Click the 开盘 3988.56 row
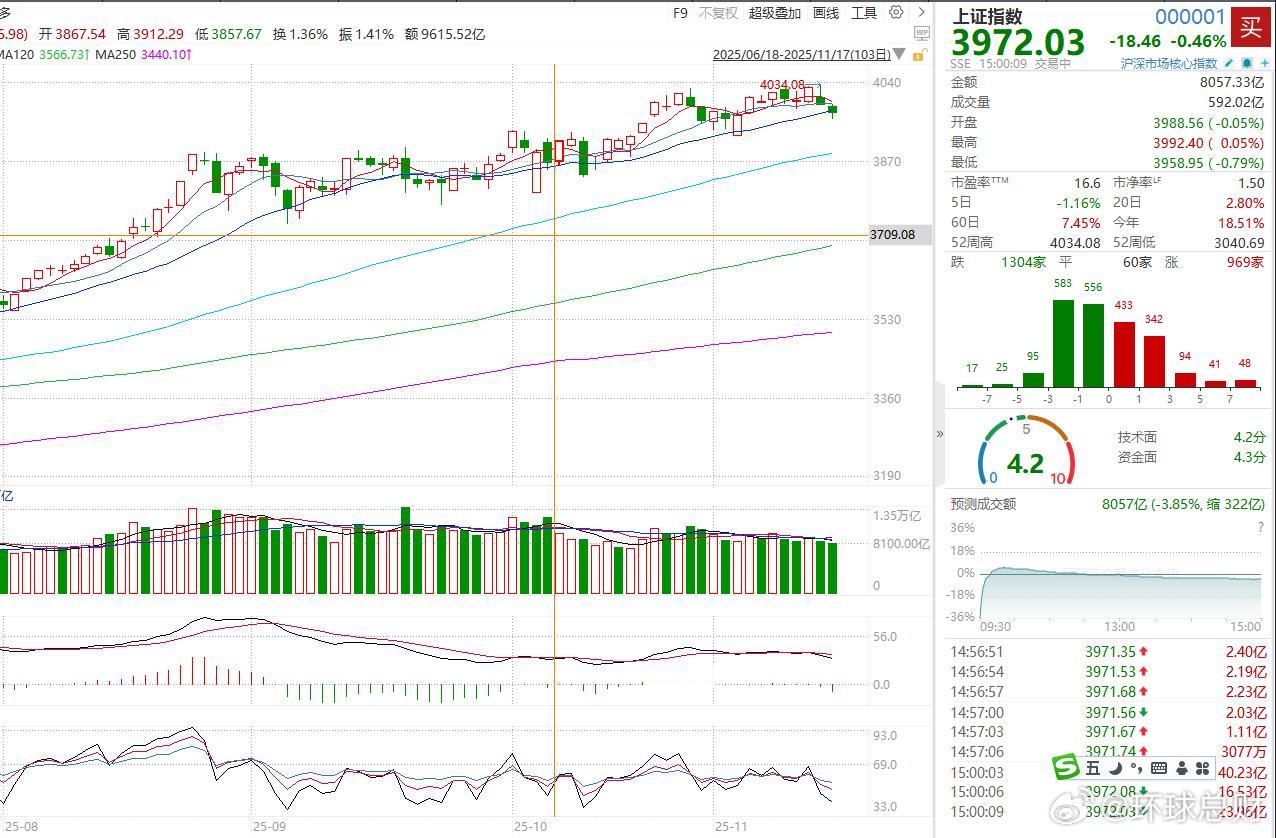Image resolution: width=1276 pixels, height=838 pixels. click(1108, 122)
